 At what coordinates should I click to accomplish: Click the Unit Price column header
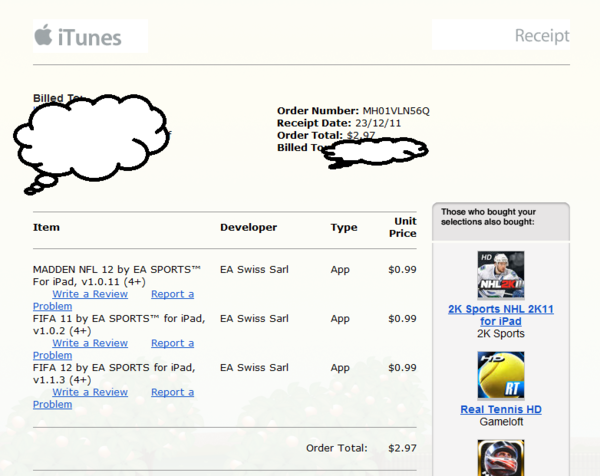[x=402, y=227]
